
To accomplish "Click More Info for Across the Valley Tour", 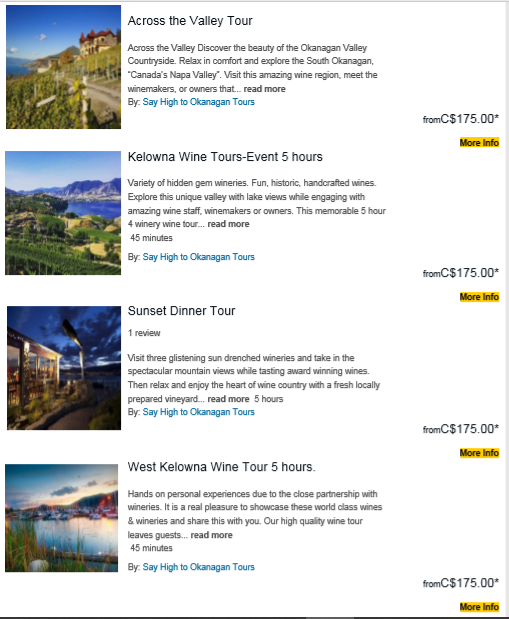I will pos(479,143).
